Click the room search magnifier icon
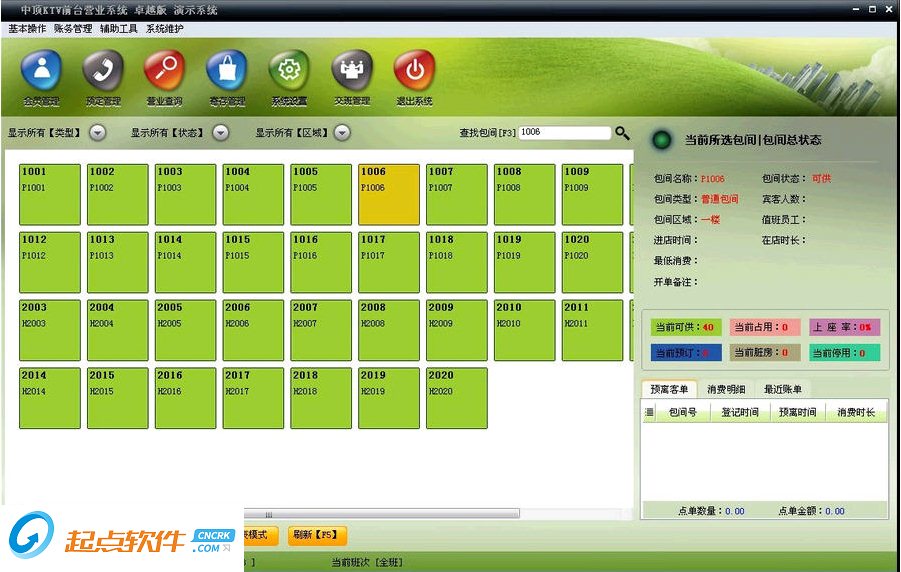 pos(622,133)
